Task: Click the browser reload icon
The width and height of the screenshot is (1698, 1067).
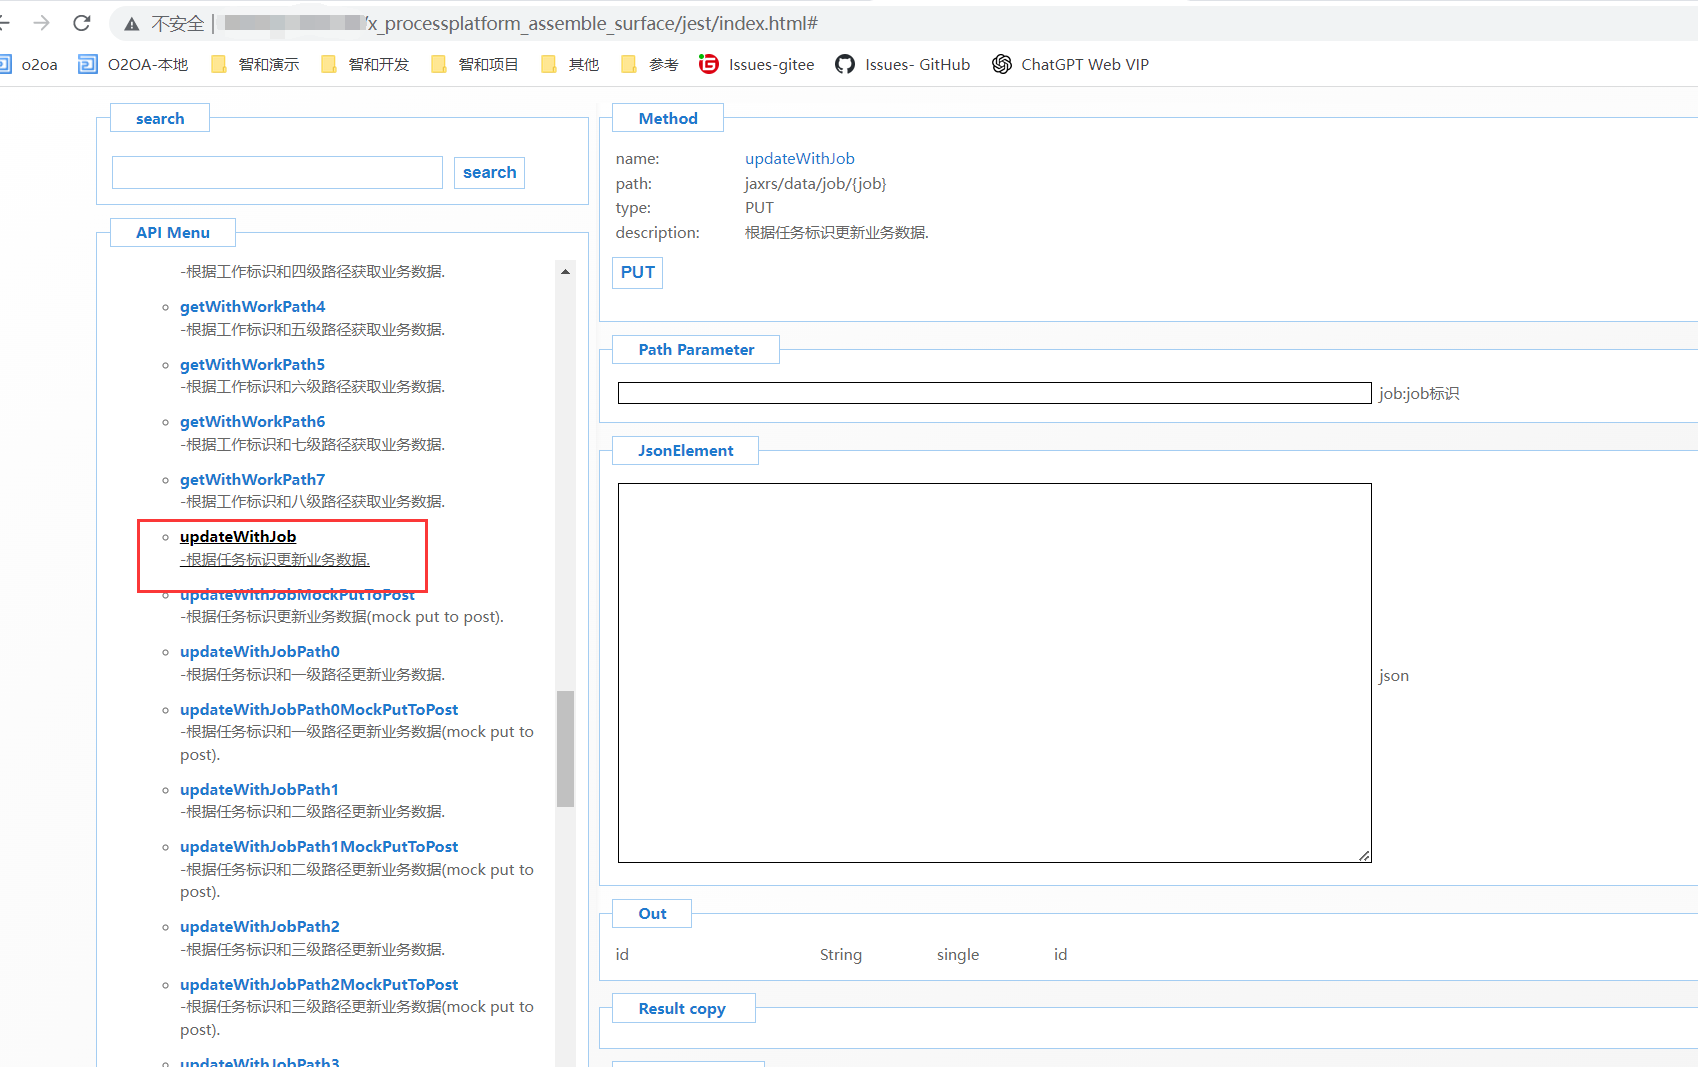Action: click(82, 23)
